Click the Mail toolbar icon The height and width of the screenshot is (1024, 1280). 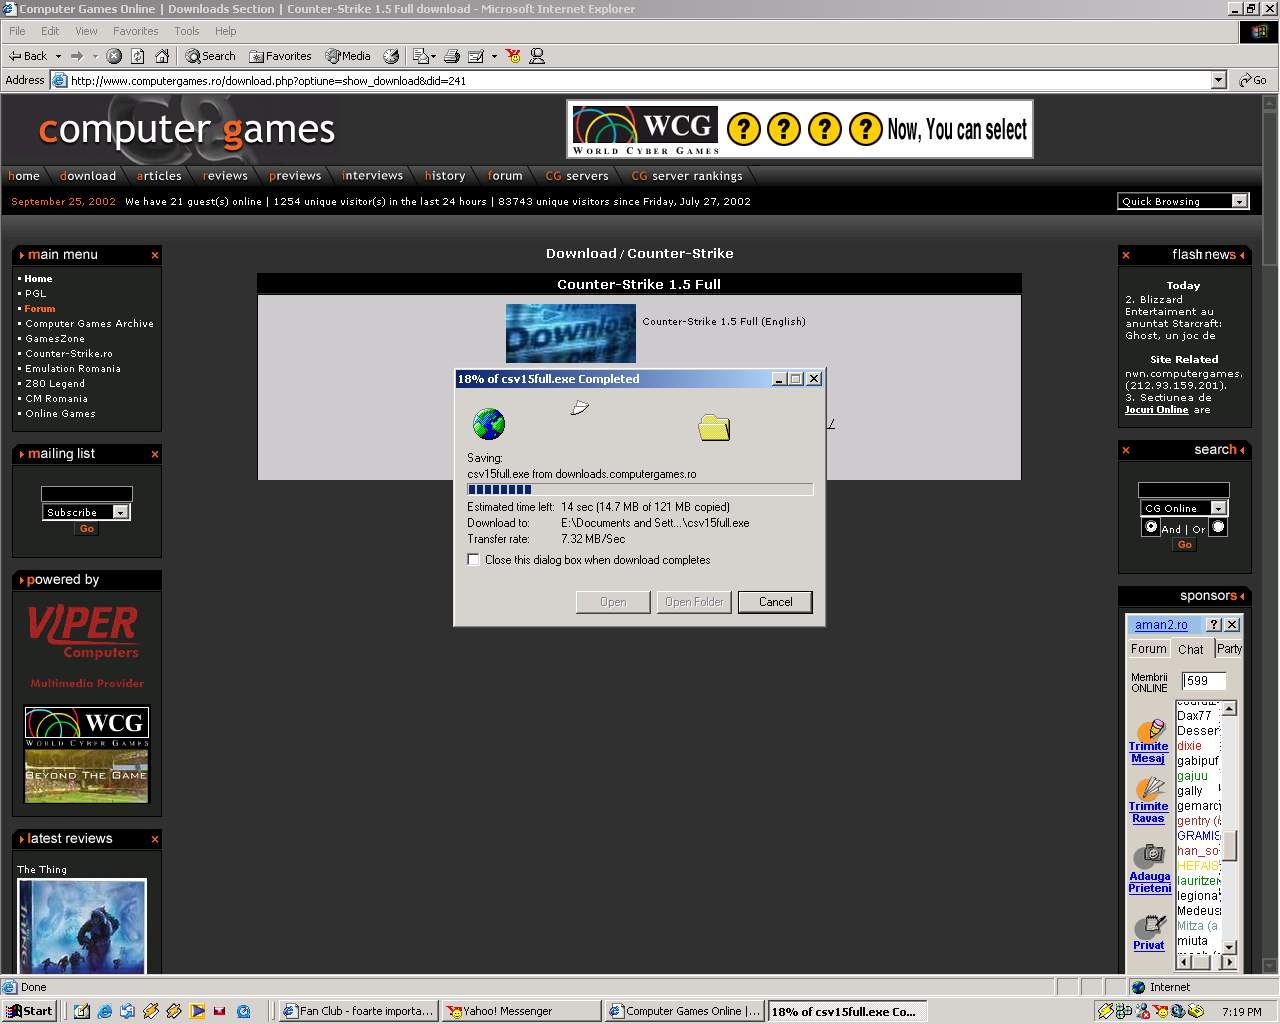pos(420,56)
